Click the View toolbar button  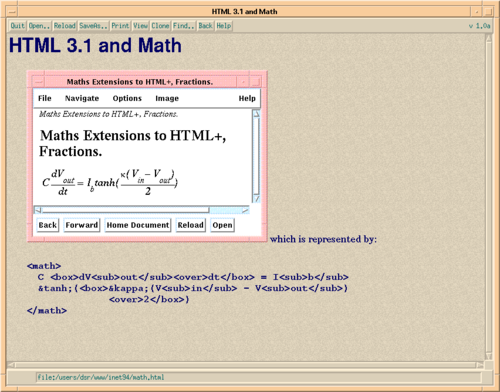[x=140, y=26]
